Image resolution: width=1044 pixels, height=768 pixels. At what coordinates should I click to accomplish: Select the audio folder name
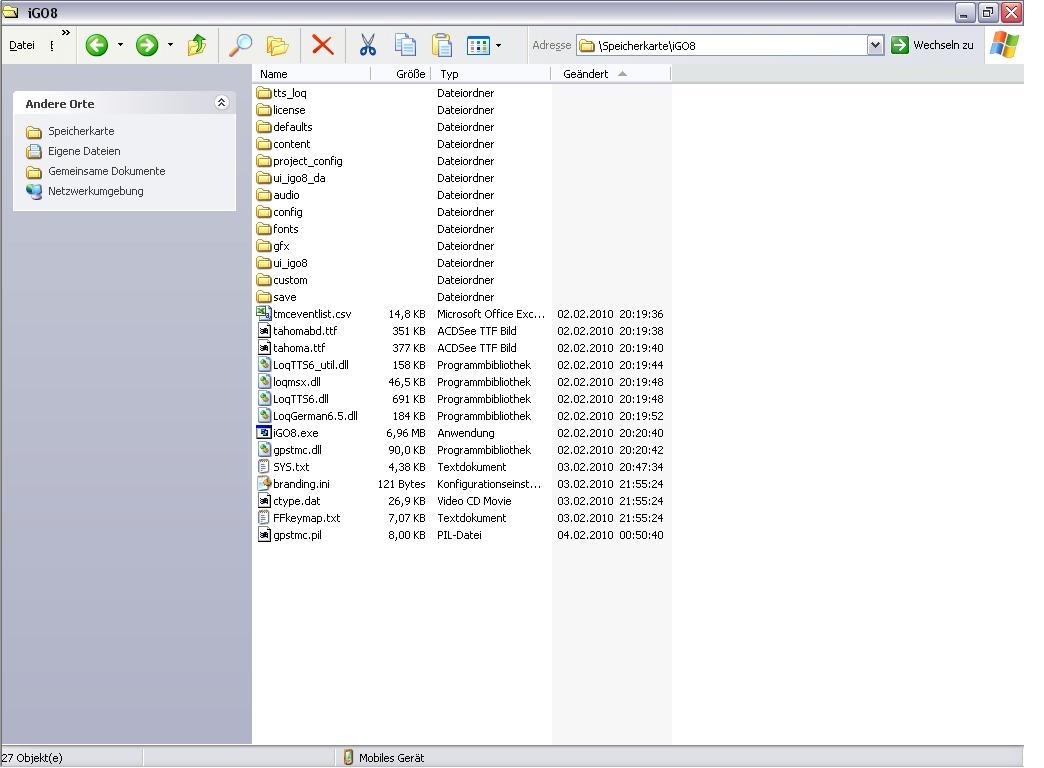tap(286, 194)
